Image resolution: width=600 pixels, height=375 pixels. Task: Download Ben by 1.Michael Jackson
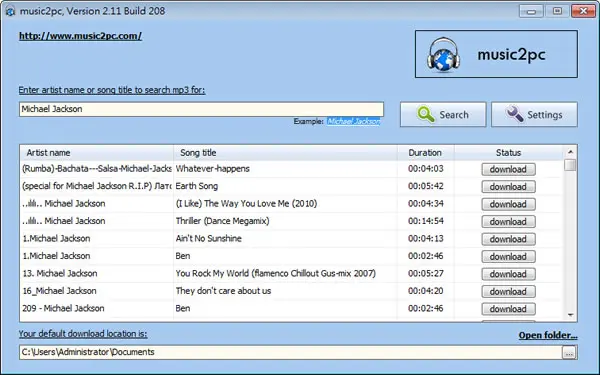click(x=508, y=257)
